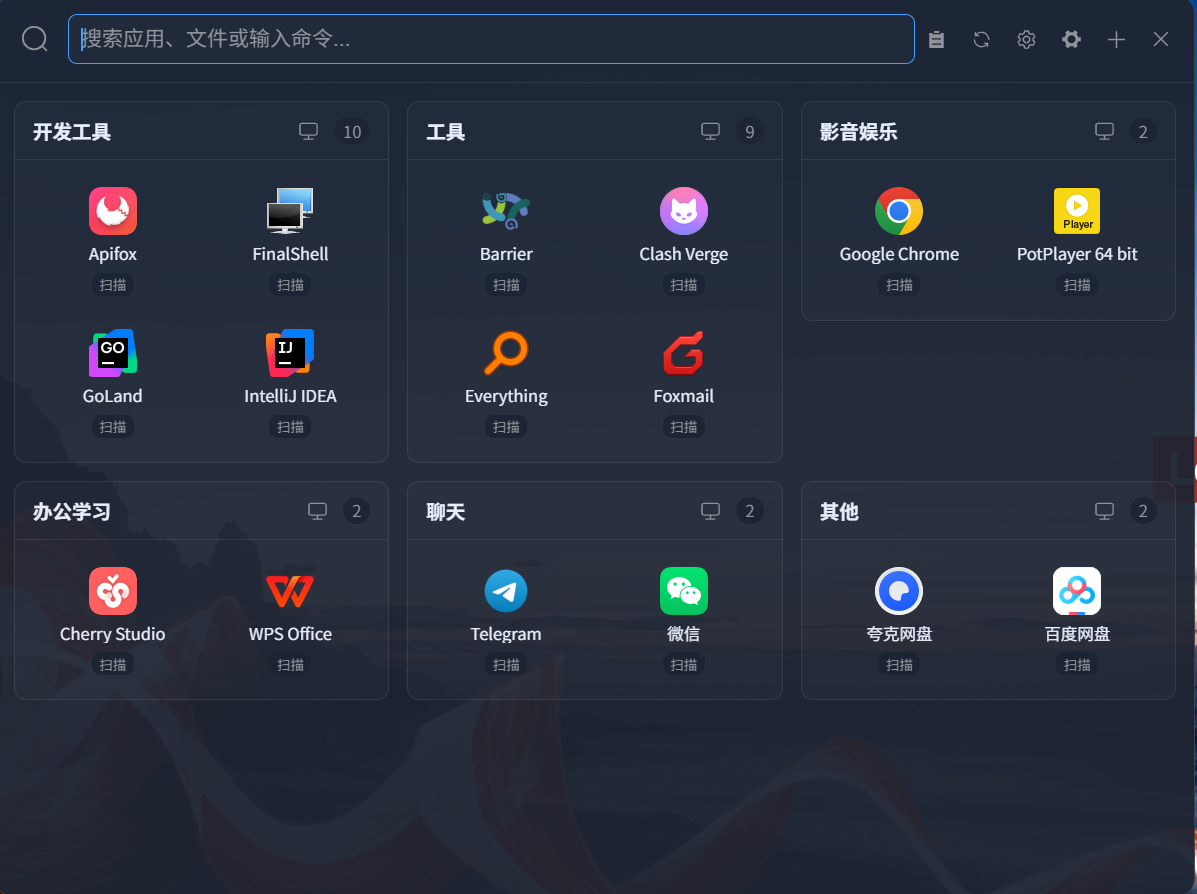
Task: Open the Clash Verge cat icon
Action: [684, 211]
